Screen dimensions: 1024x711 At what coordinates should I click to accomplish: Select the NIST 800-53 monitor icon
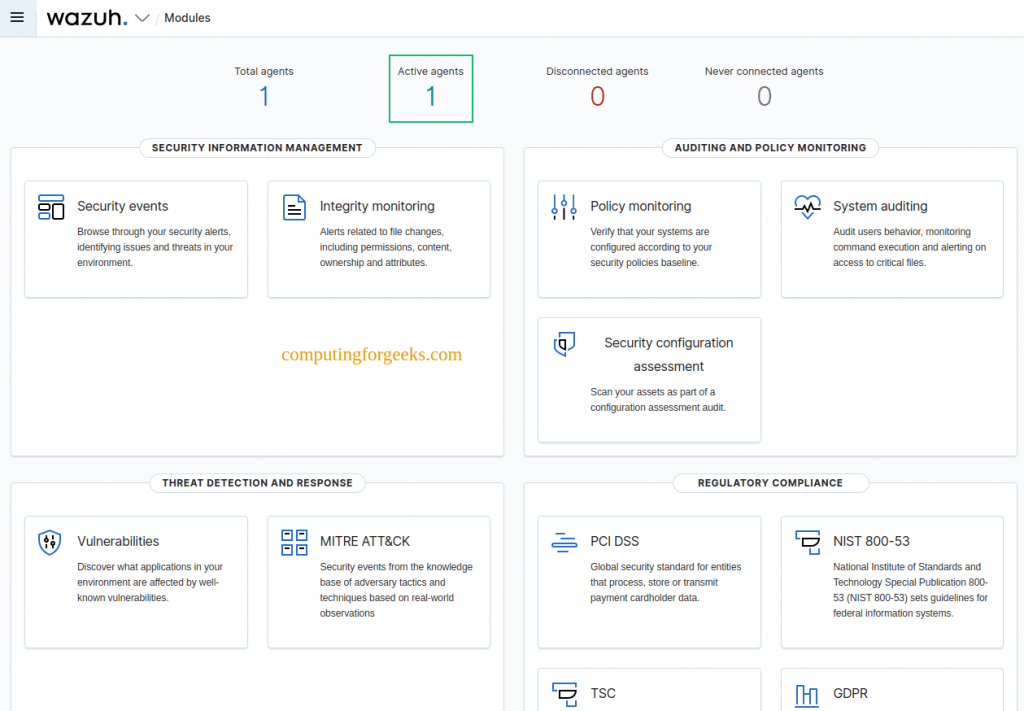[x=807, y=541]
